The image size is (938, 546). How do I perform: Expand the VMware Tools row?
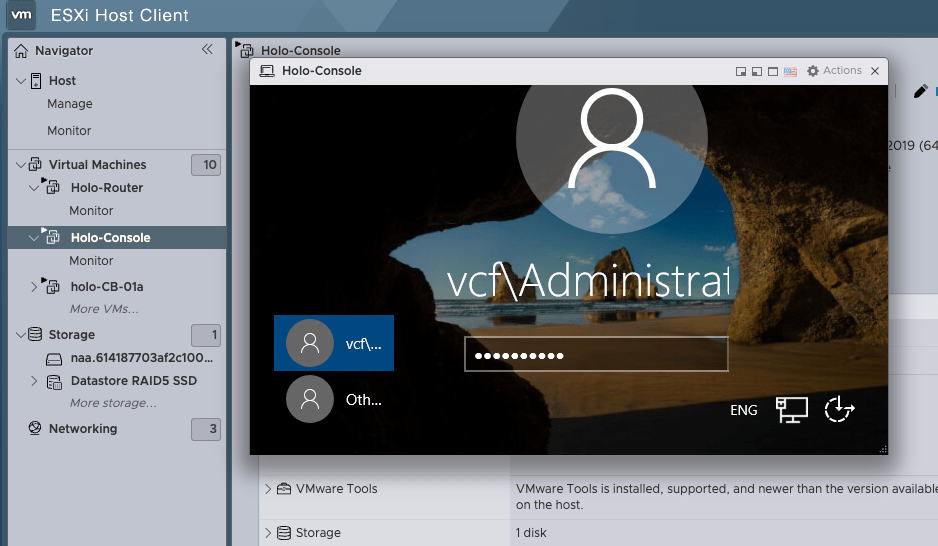tap(268, 489)
